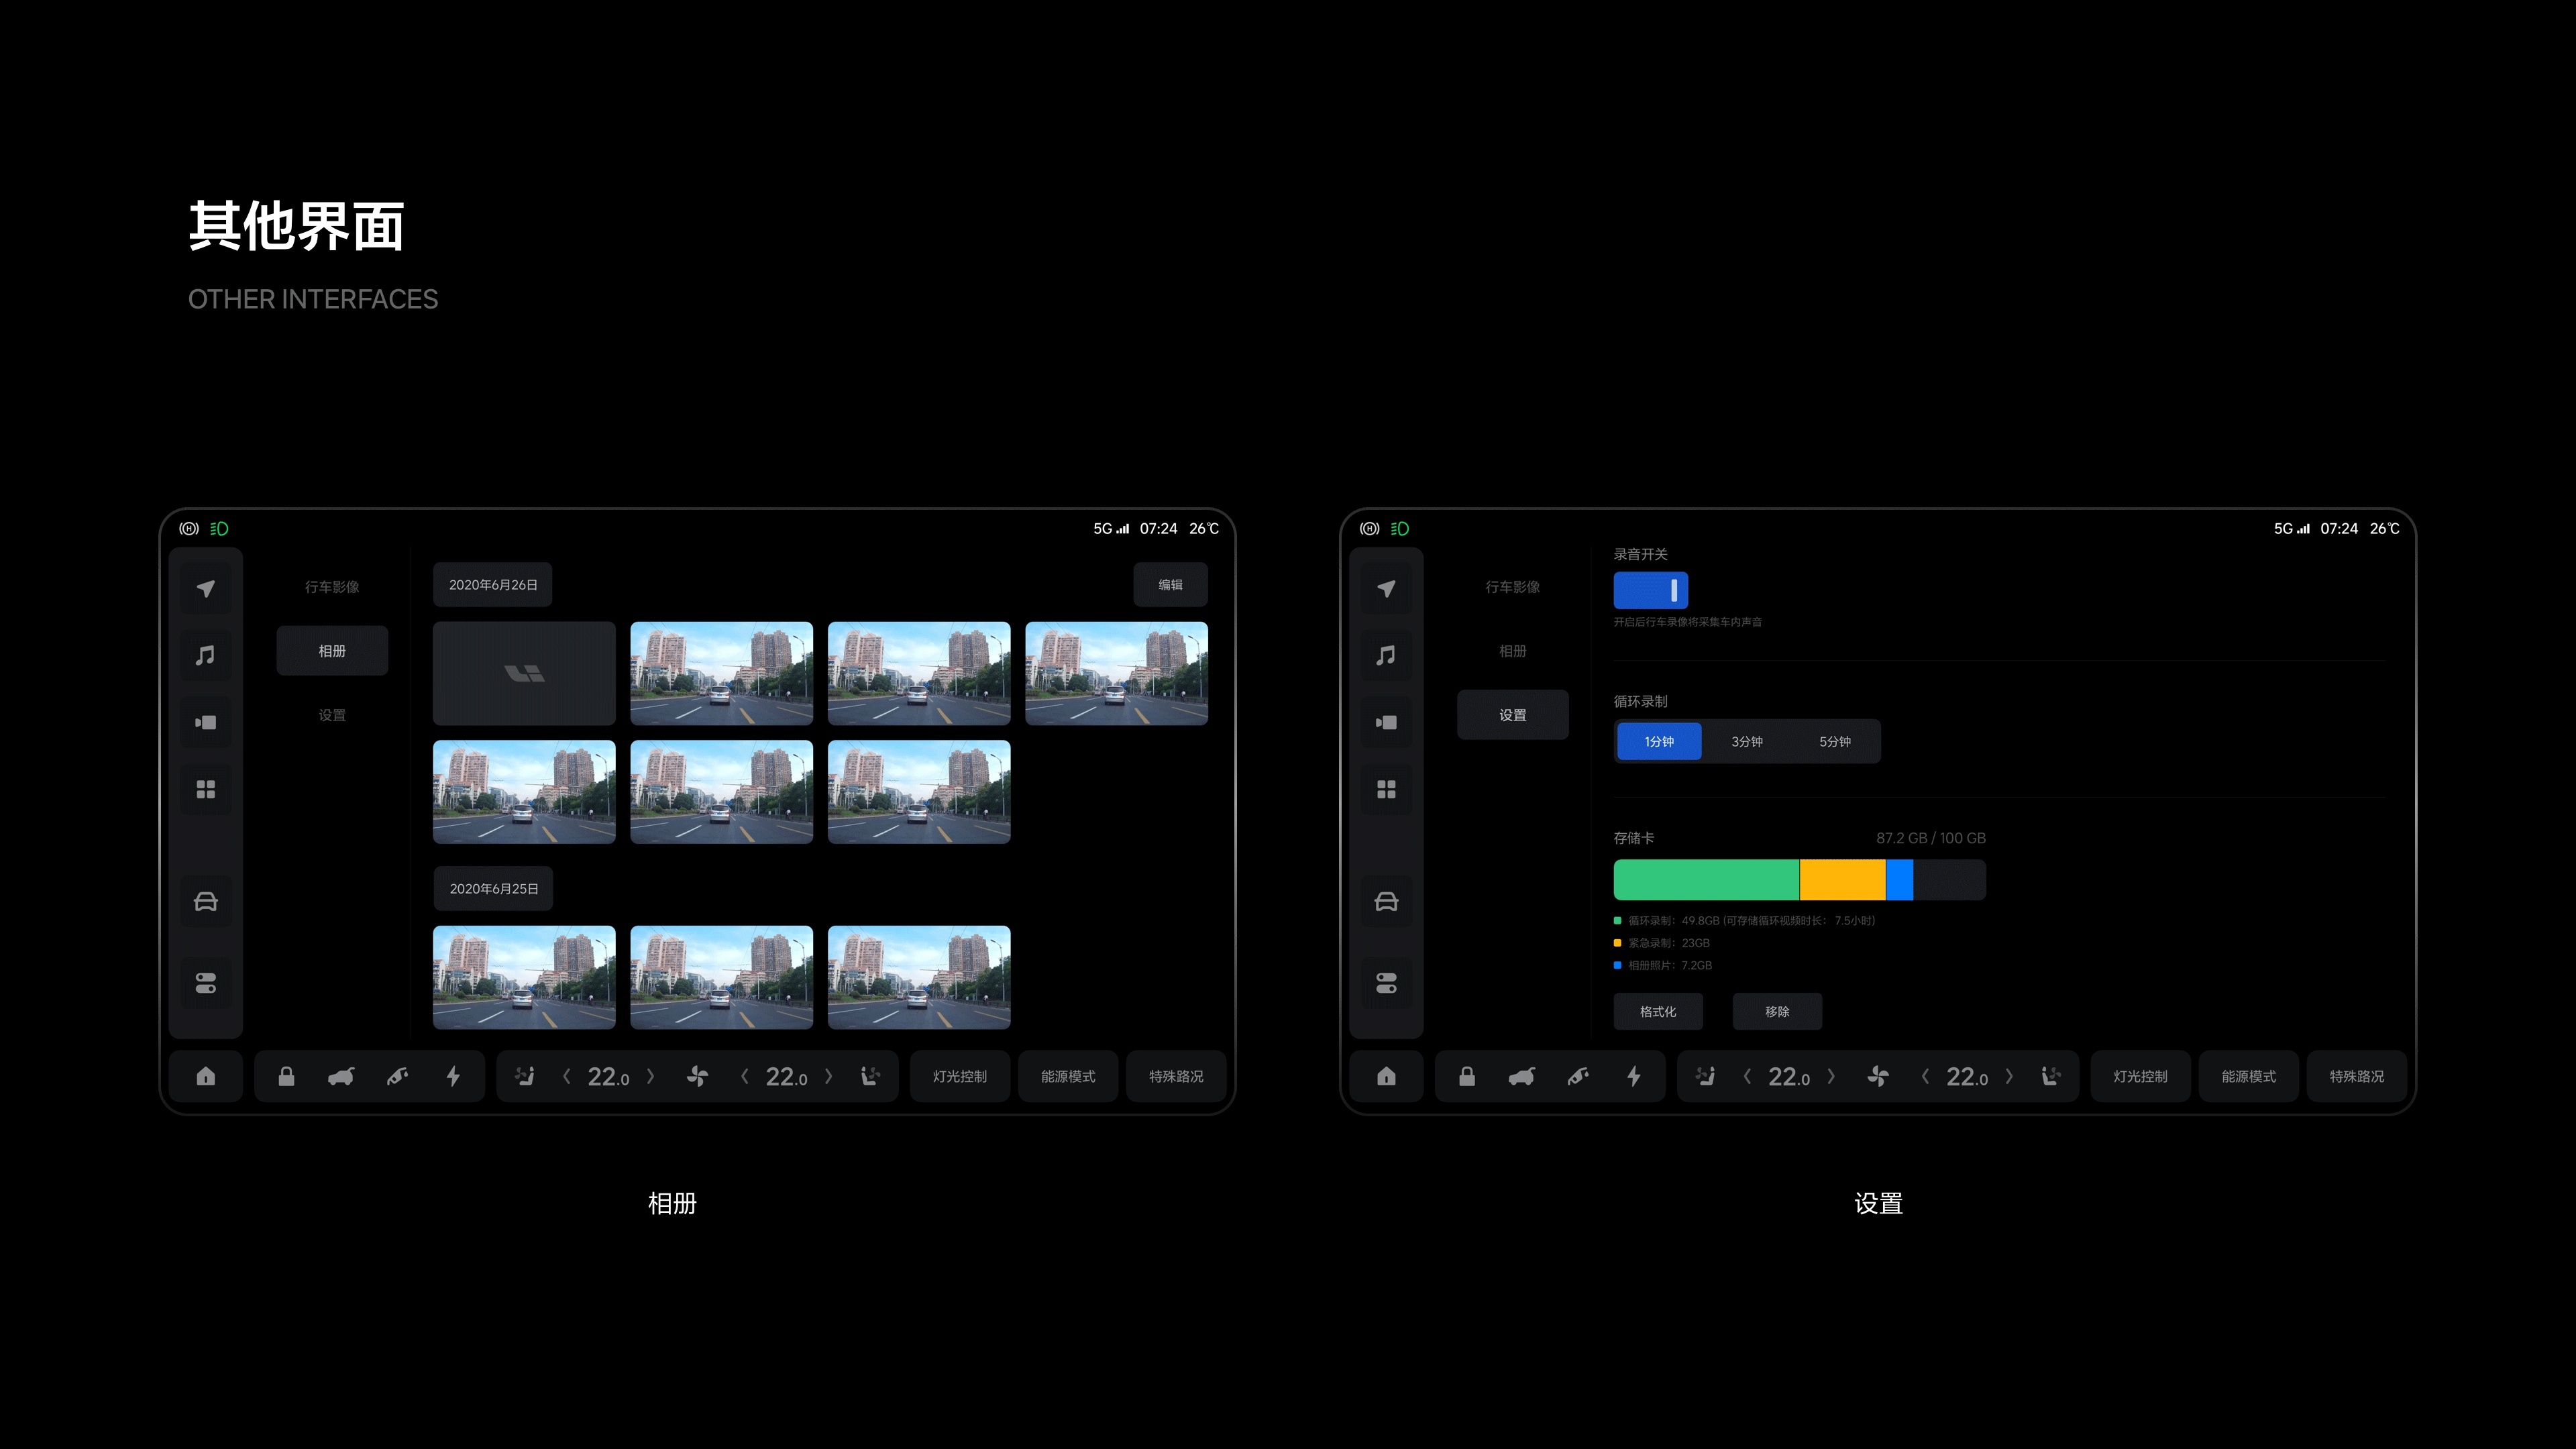Image resolution: width=2576 pixels, height=1449 pixels.
Task: Select 3分钟 loop recording option
Action: [x=1747, y=742]
